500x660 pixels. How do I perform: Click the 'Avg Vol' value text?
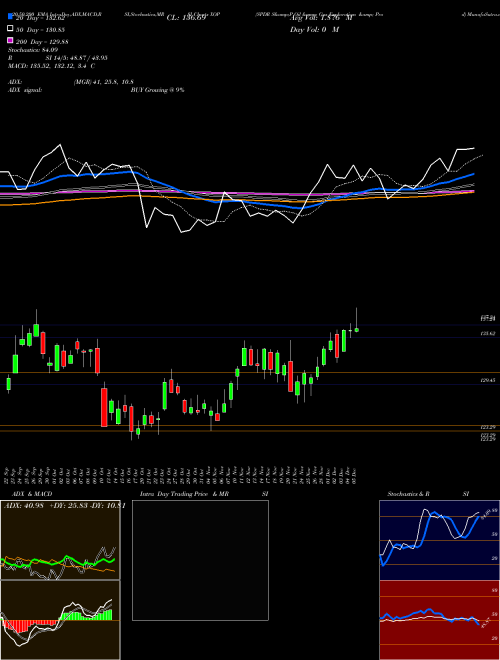pyautogui.click(x=321, y=18)
